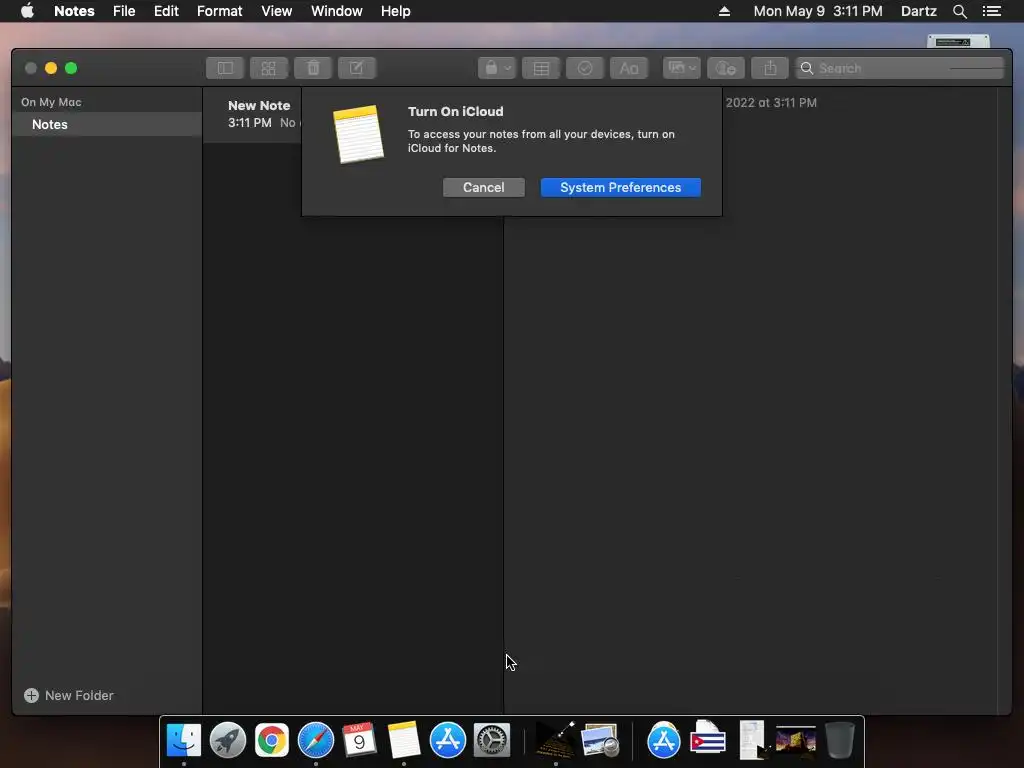This screenshot has width=1024, height=768.
Task: Click the date and time in menu bar
Action: click(x=818, y=11)
